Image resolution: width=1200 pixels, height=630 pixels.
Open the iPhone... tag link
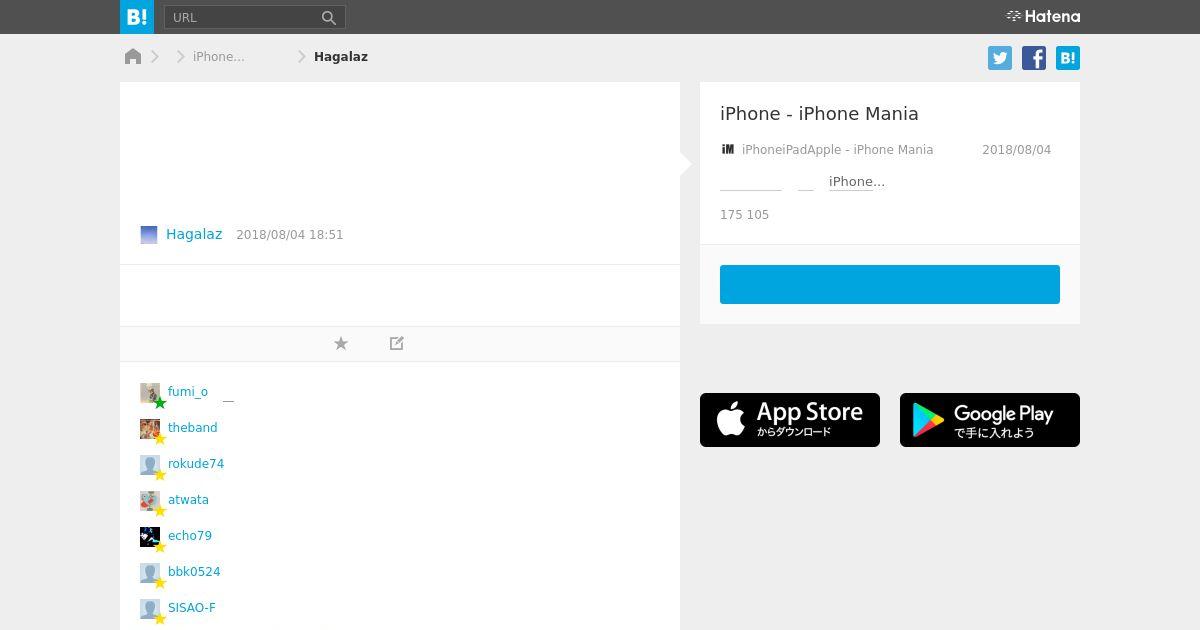point(857,182)
